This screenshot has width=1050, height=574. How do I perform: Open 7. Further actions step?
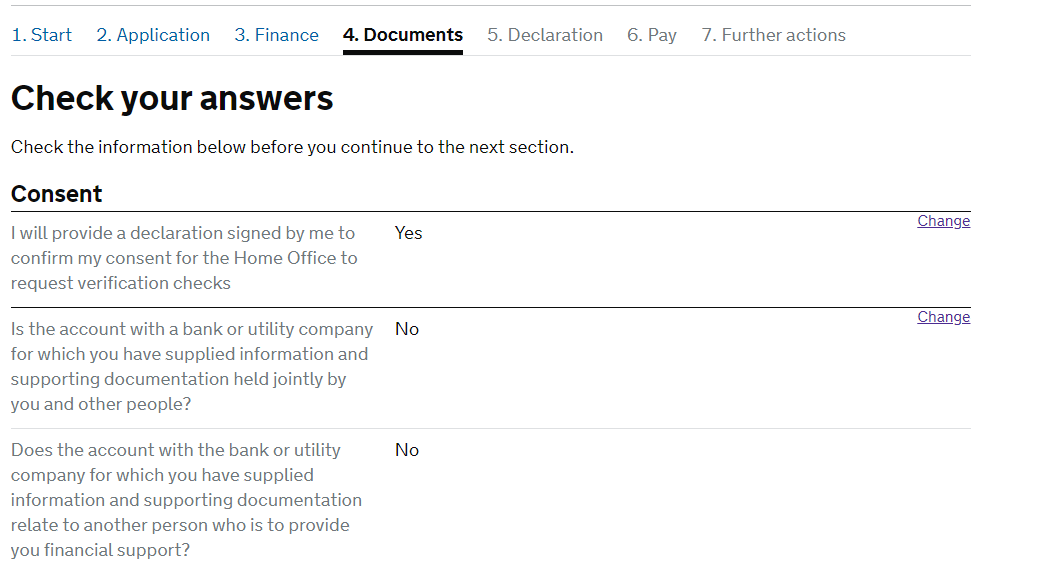coord(773,35)
